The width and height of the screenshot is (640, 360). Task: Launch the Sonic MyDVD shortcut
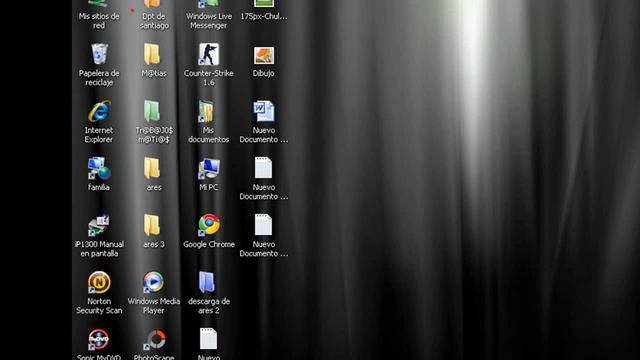98,339
